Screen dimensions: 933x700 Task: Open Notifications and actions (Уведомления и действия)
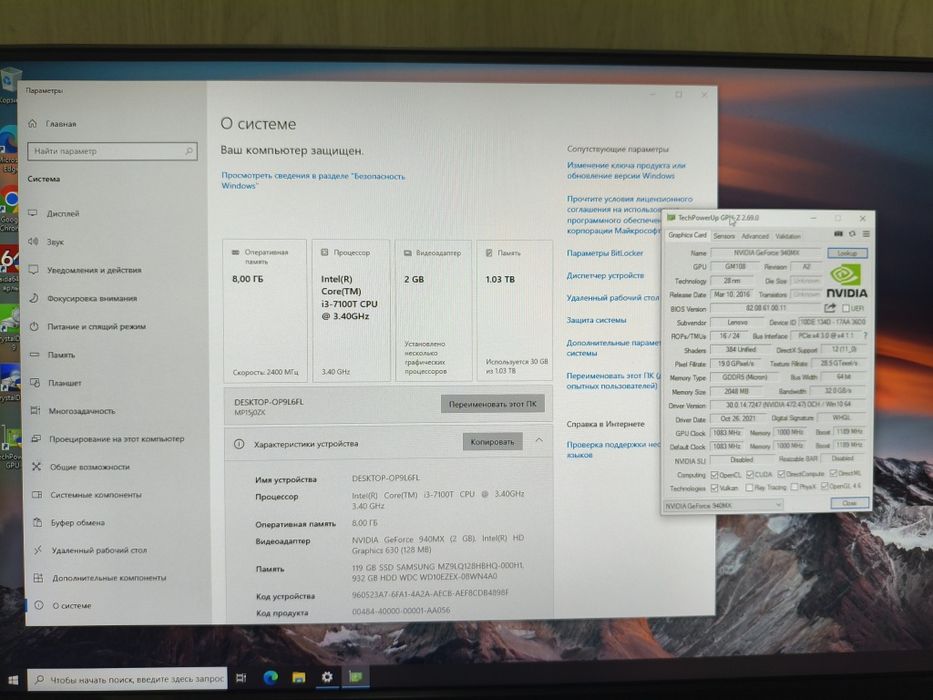coord(94,270)
